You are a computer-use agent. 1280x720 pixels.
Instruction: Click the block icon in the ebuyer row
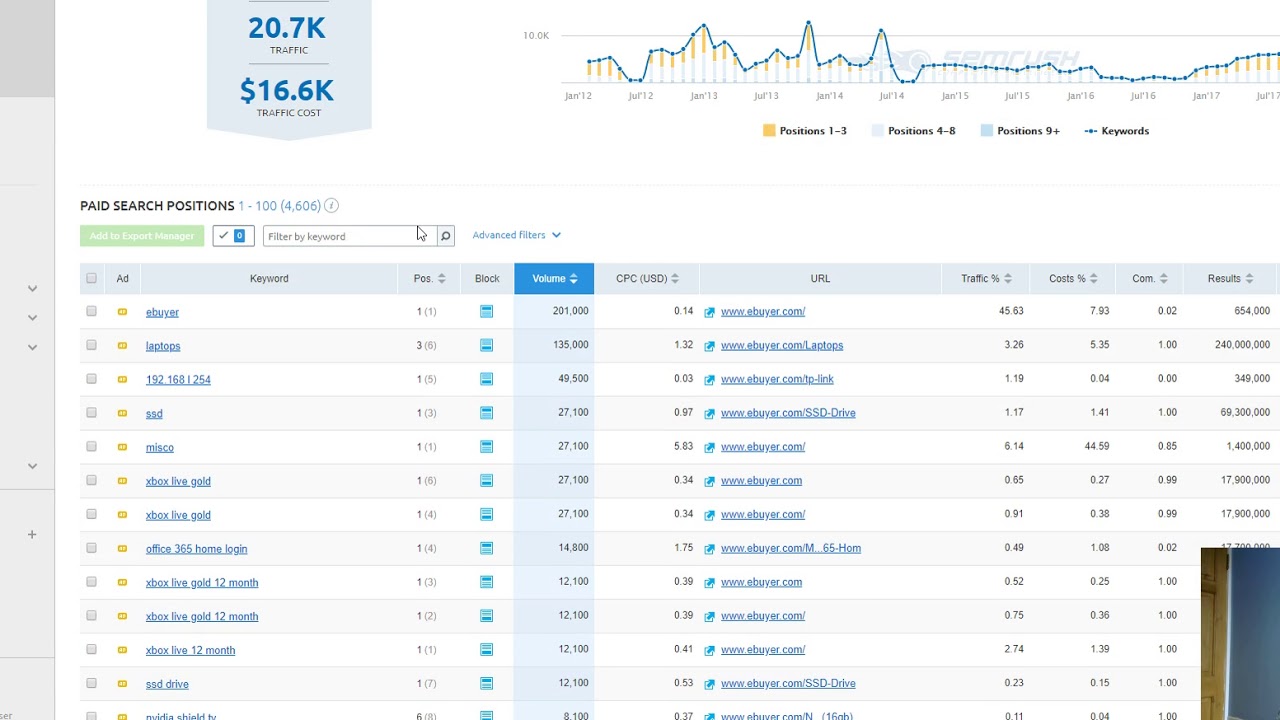click(486, 312)
